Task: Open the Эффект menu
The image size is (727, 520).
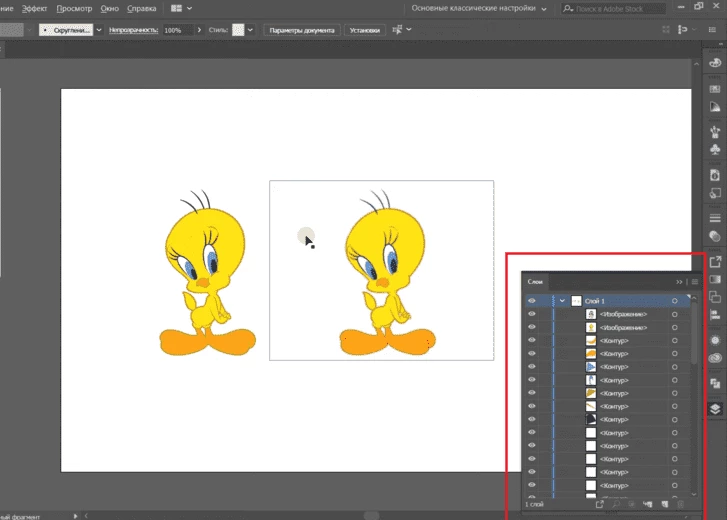Action: click(34, 8)
